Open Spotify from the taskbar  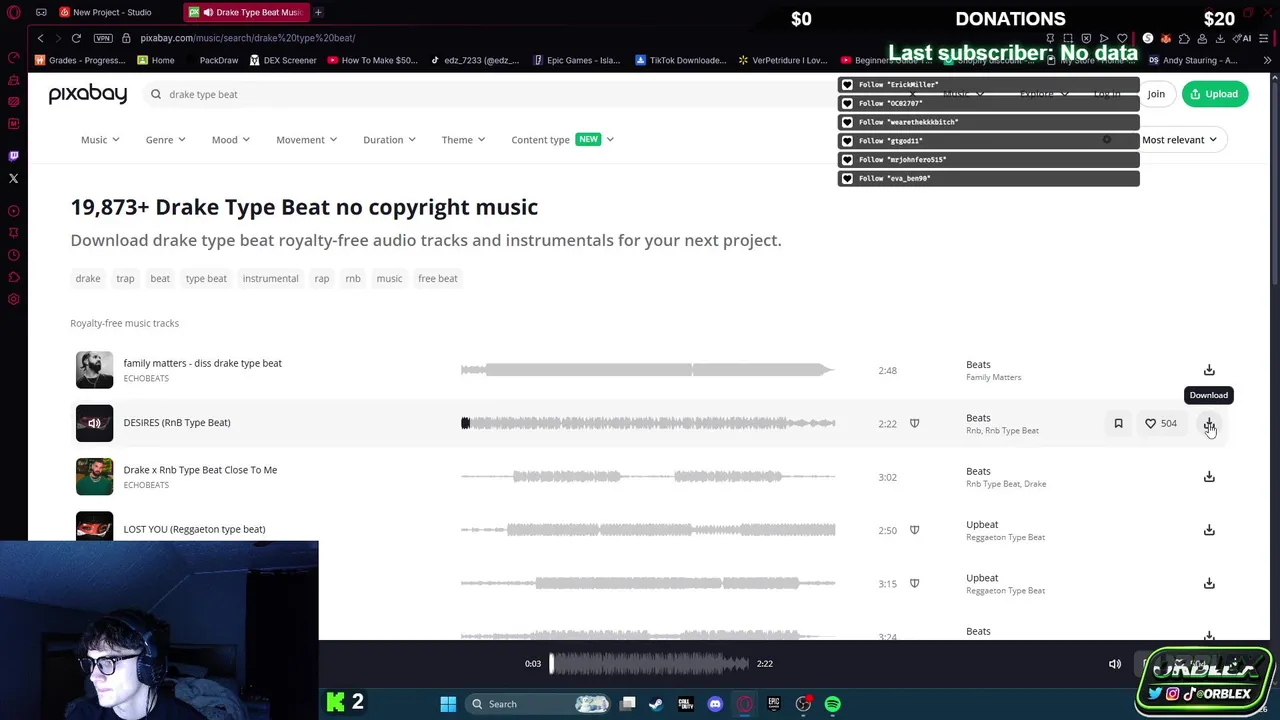833,704
